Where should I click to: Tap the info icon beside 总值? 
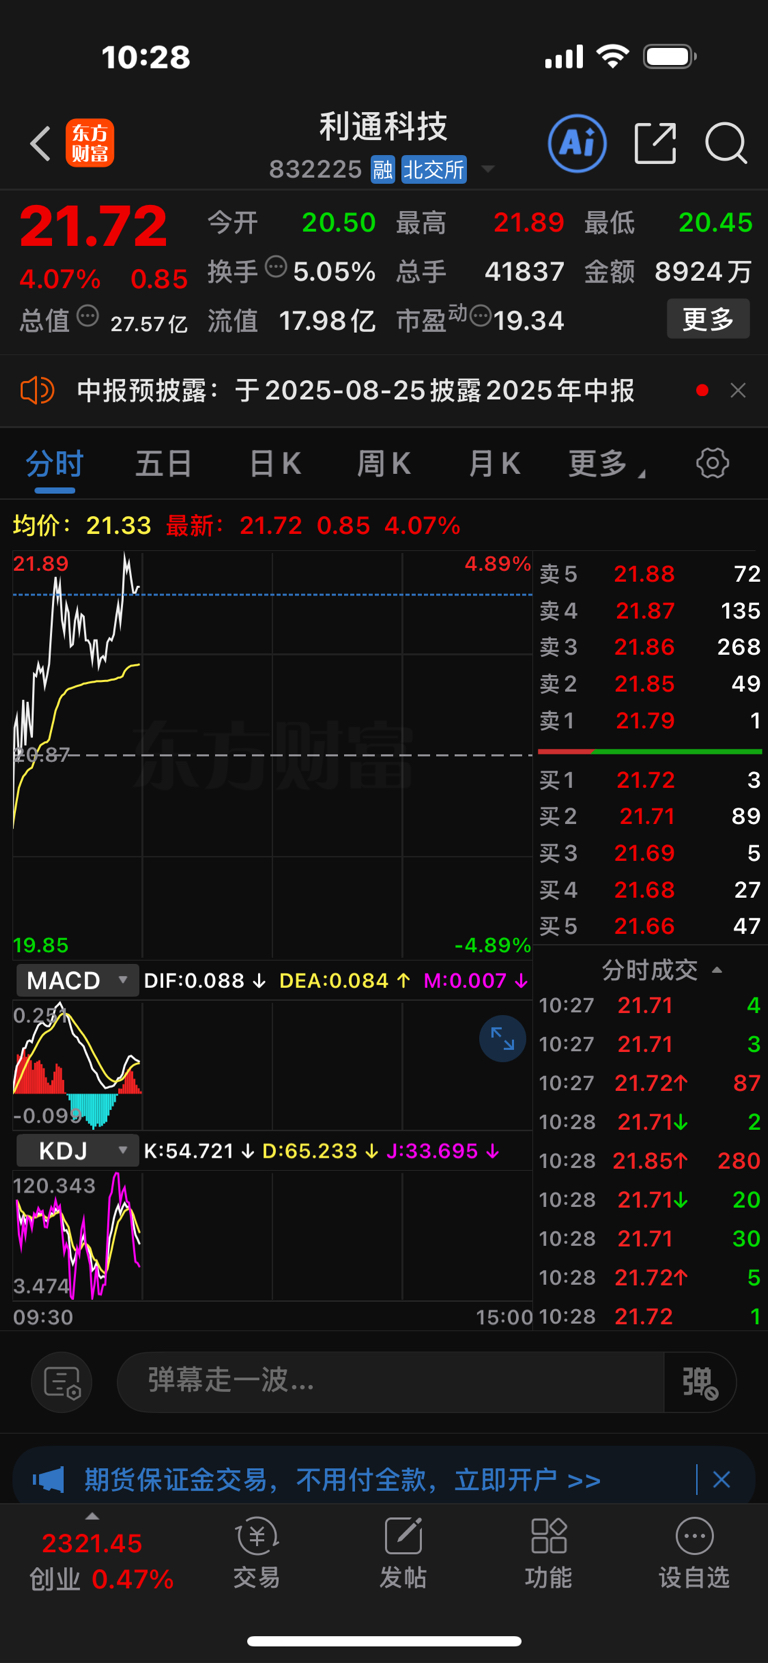pos(88,317)
